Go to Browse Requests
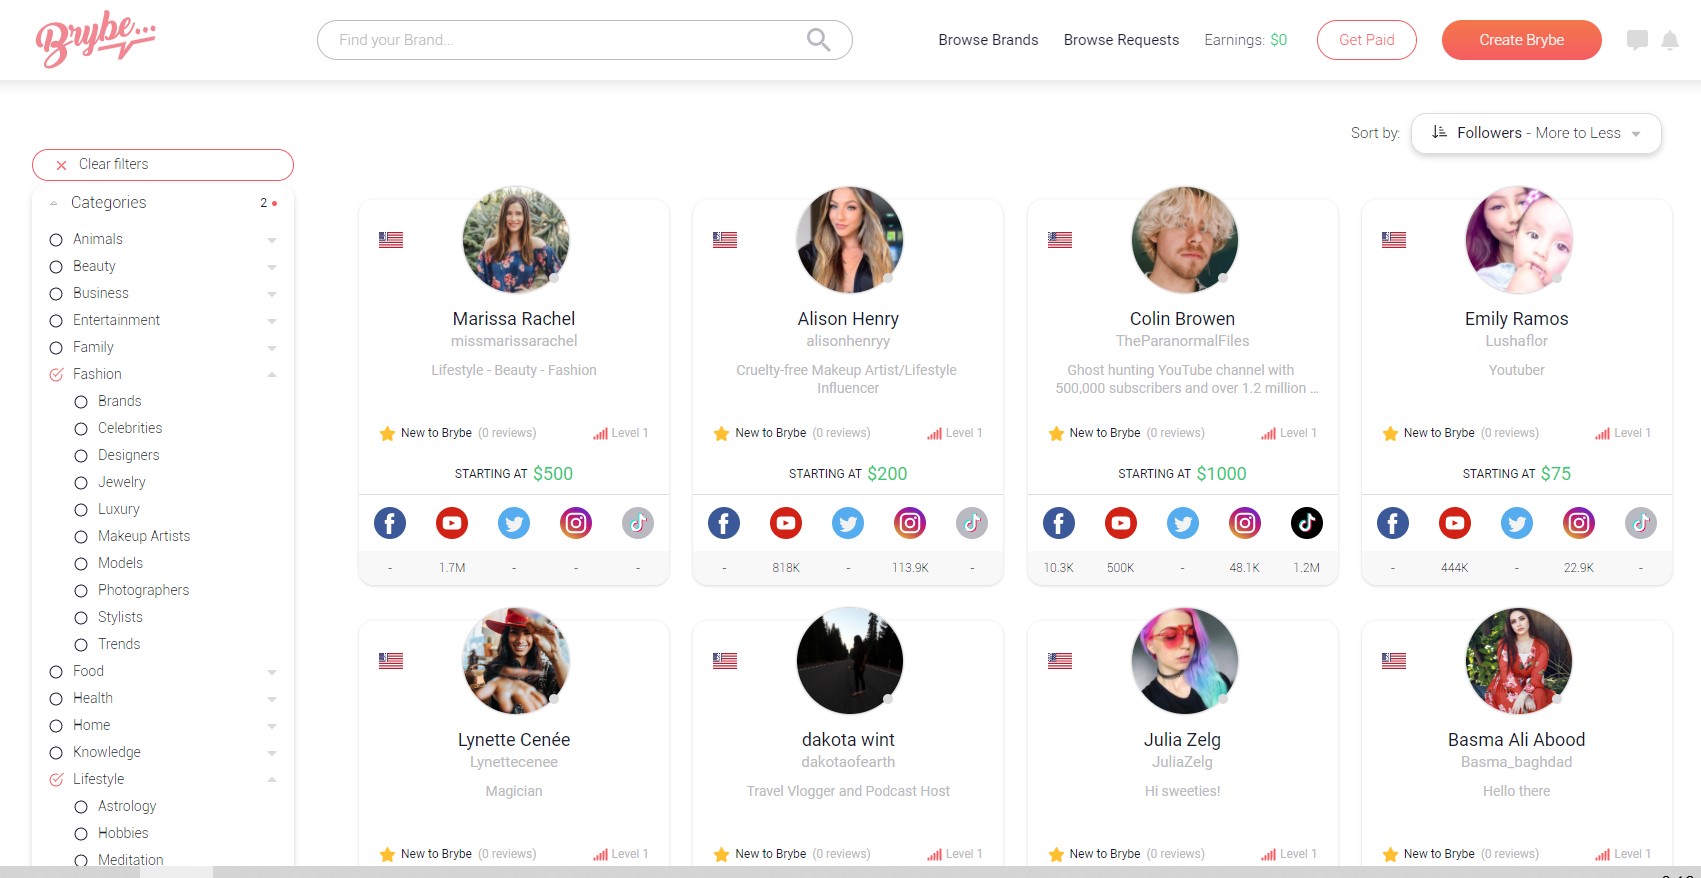 click(1121, 40)
